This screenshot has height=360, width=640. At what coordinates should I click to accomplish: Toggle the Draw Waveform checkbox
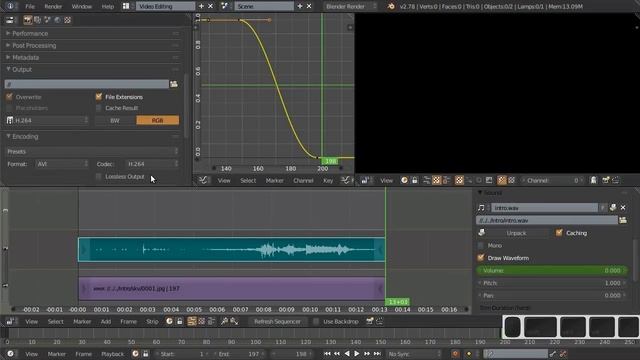[481, 258]
